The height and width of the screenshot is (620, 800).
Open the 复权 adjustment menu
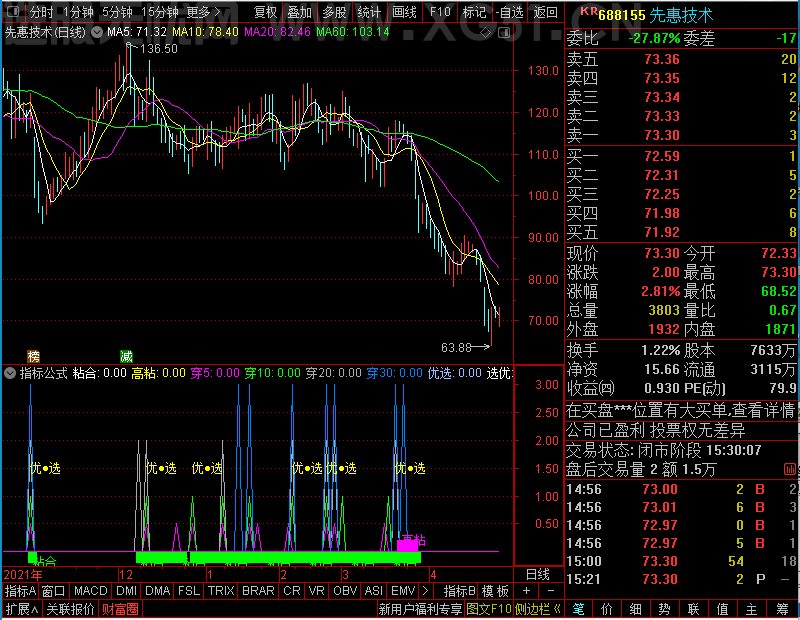(x=265, y=12)
